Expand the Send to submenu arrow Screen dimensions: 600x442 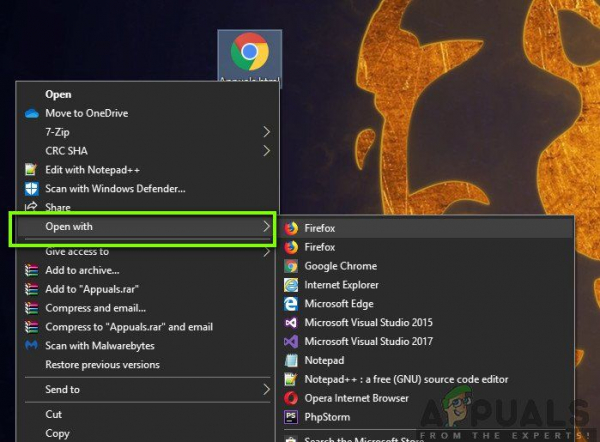[267, 390]
